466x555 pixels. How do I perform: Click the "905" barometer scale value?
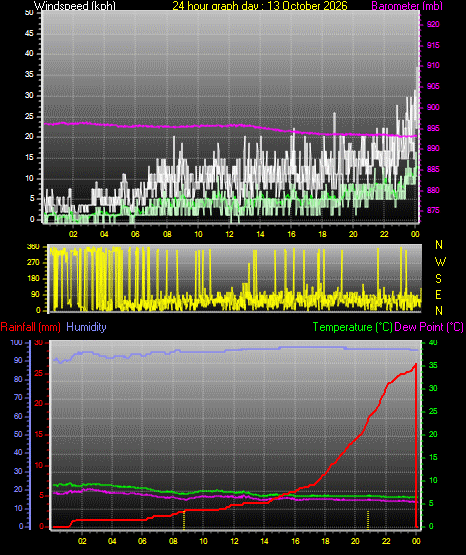pyautogui.click(x=433, y=86)
